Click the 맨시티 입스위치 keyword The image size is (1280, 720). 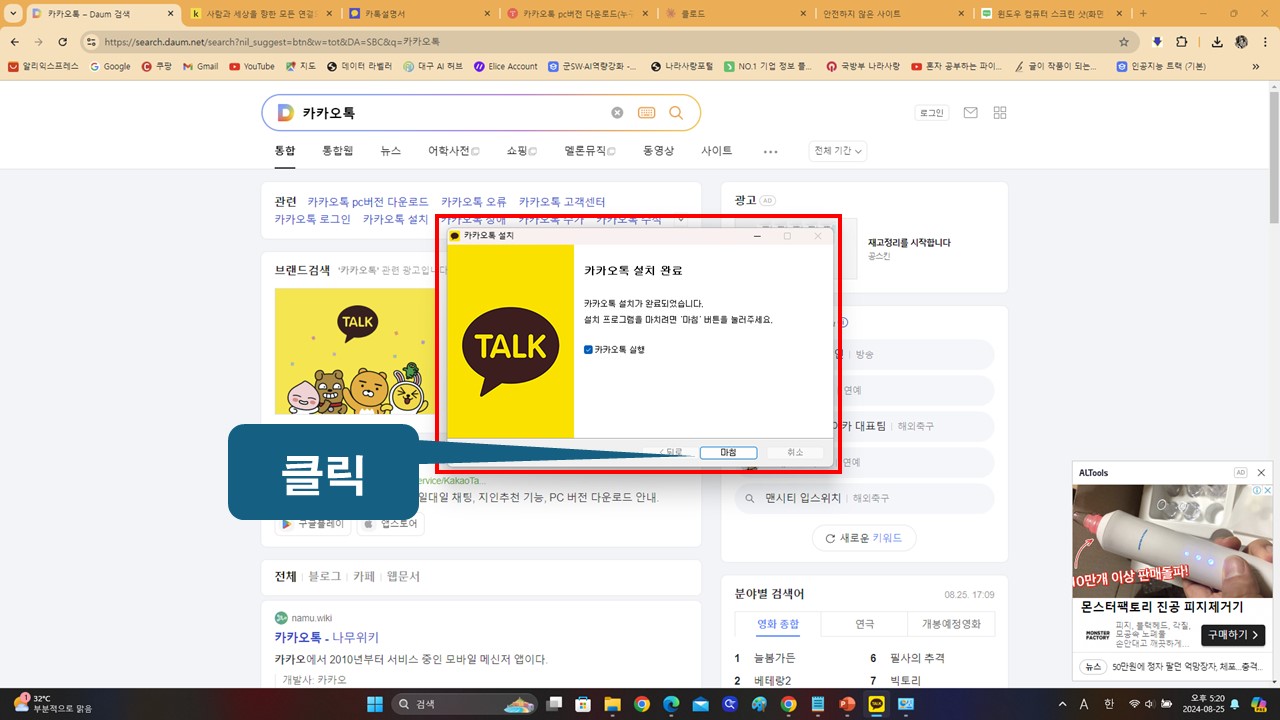pyautogui.click(x=803, y=498)
